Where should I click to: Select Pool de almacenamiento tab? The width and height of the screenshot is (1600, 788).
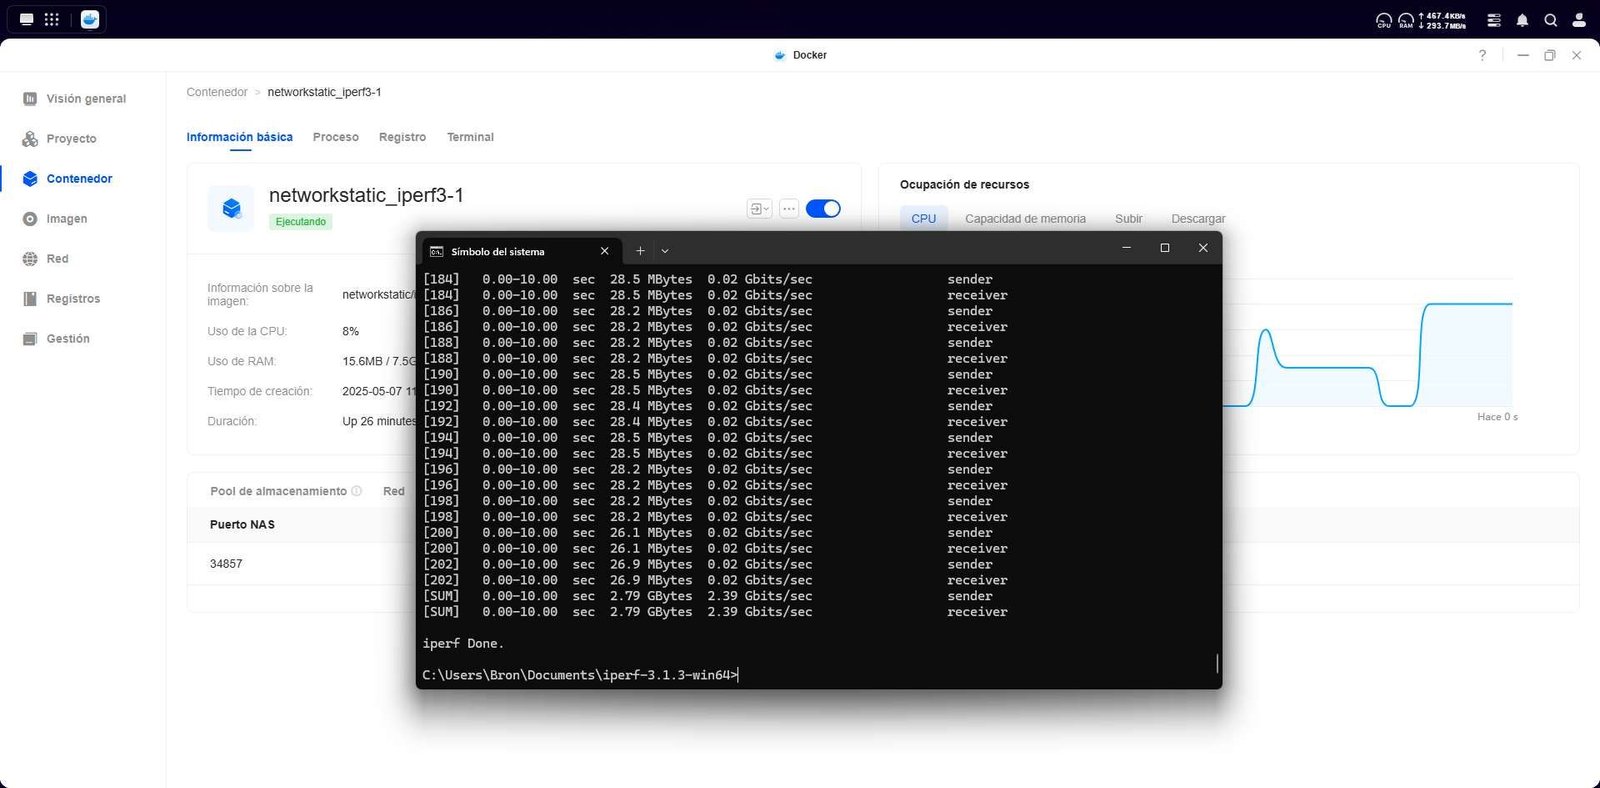tap(278, 491)
